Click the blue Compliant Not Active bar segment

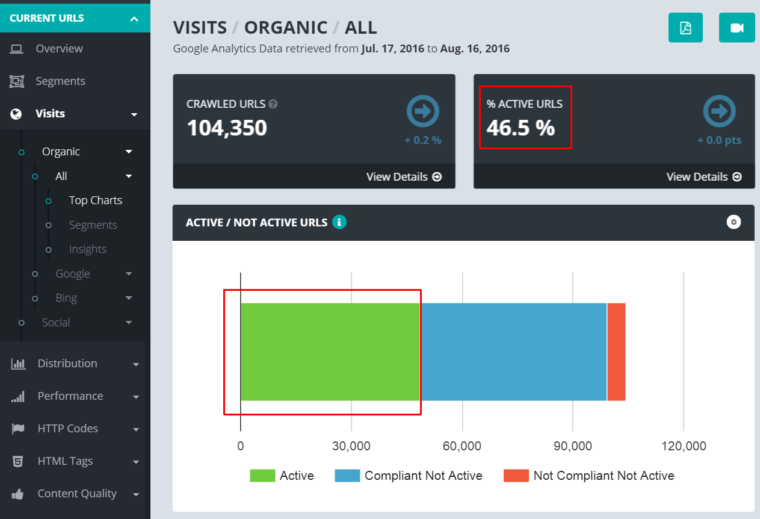click(x=514, y=352)
